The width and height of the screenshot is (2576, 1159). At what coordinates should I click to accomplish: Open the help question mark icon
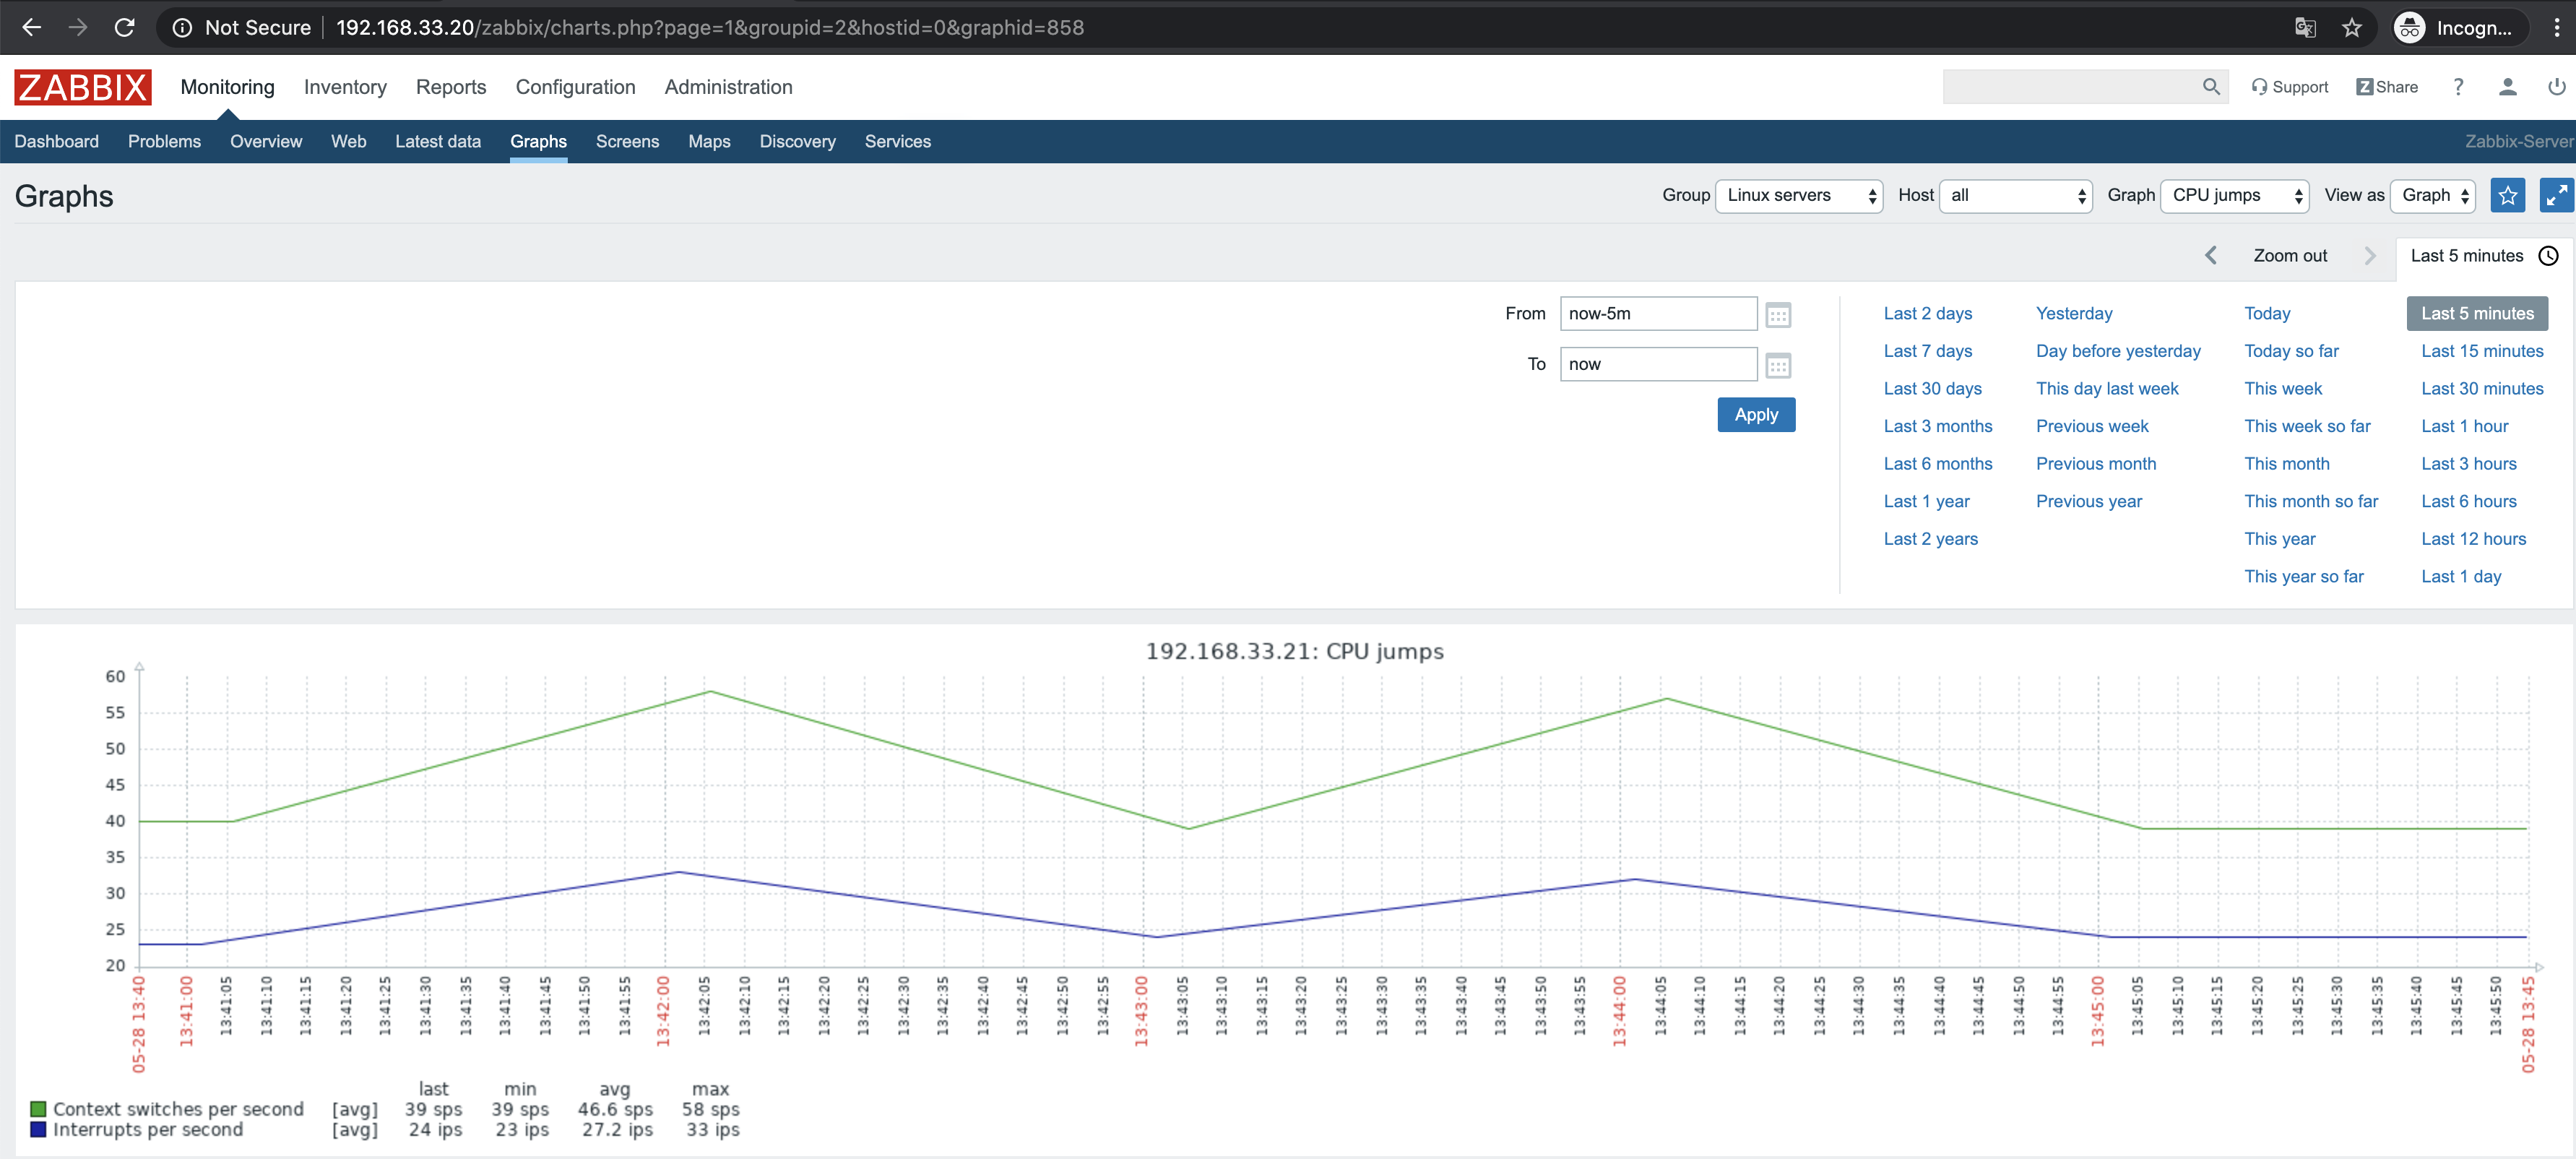2458,87
